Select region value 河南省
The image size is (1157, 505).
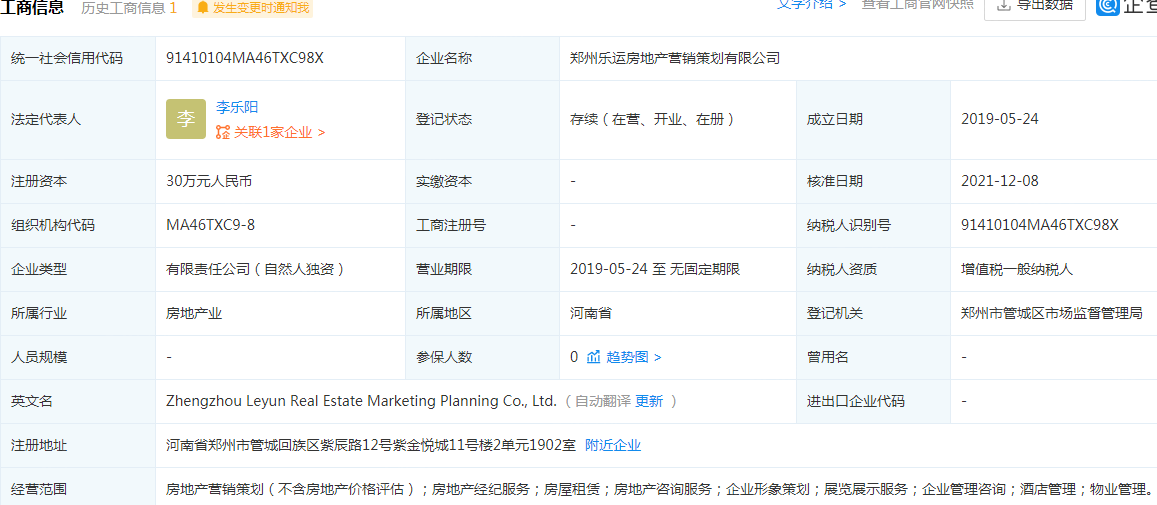[x=590, y=314]
